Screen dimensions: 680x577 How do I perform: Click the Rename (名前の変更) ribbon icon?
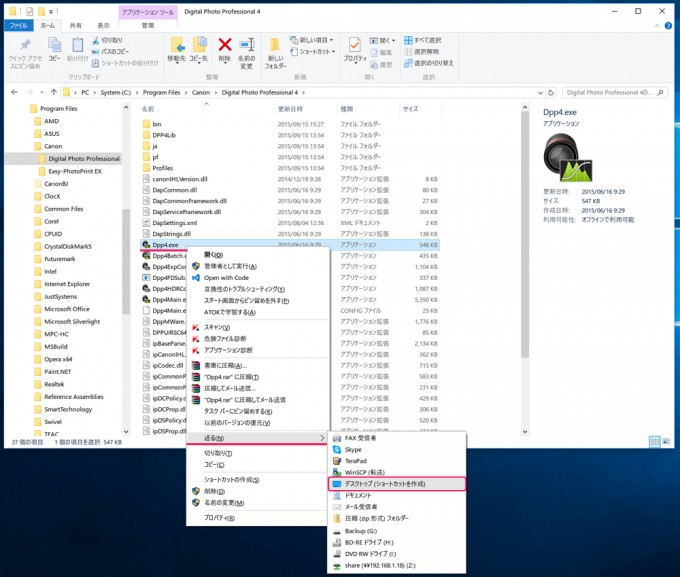[247, 44]
